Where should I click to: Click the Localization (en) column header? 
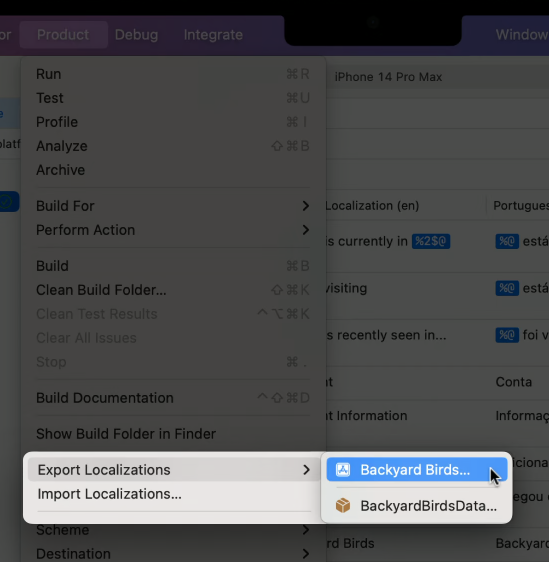[372, 206]
